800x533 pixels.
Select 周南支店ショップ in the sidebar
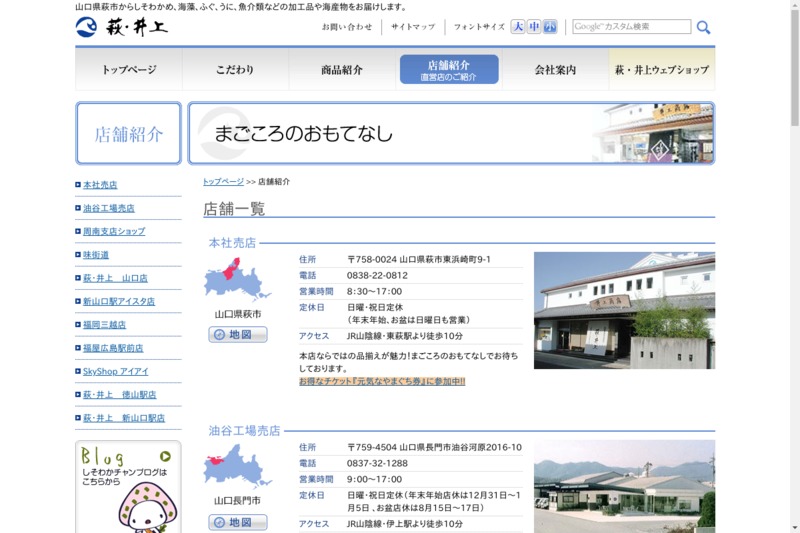pyautogui.click(x=113, y=231)
